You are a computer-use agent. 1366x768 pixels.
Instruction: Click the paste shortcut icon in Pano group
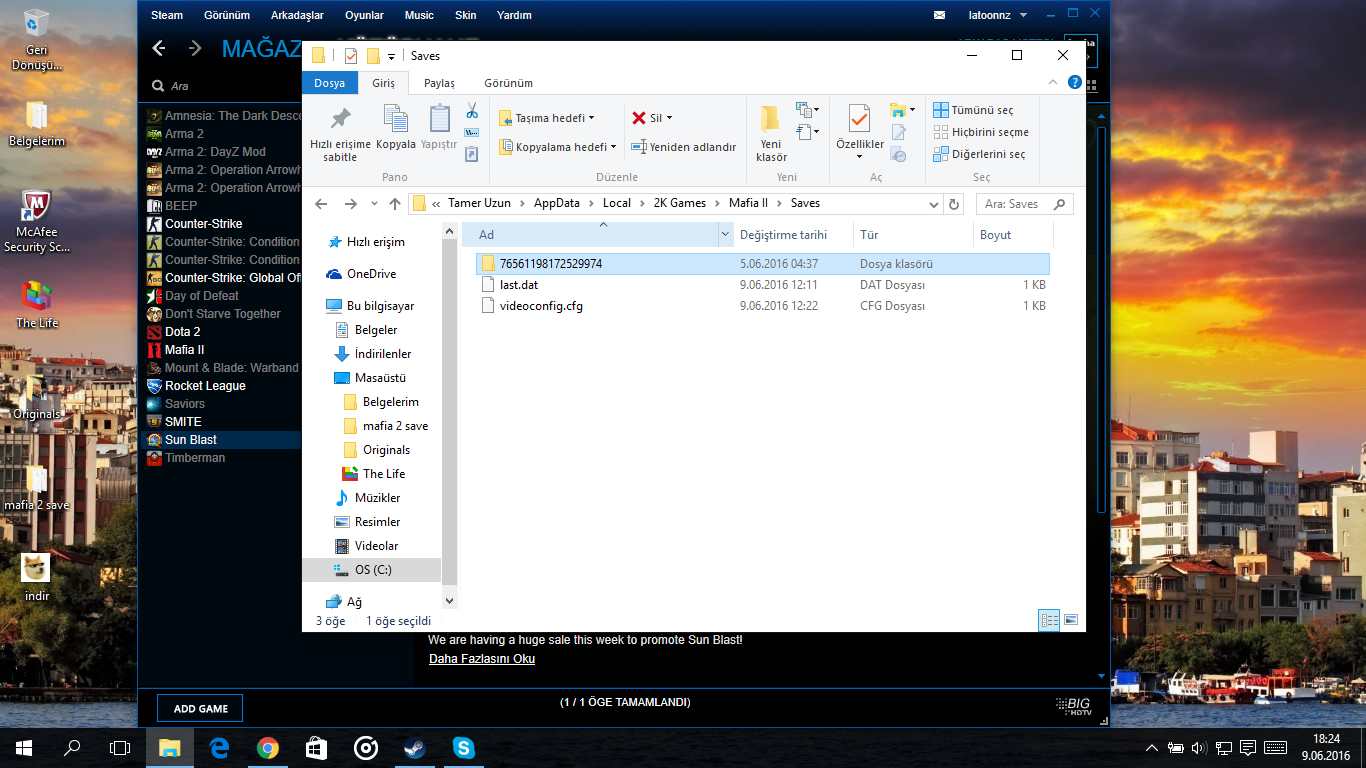[472, 153]
